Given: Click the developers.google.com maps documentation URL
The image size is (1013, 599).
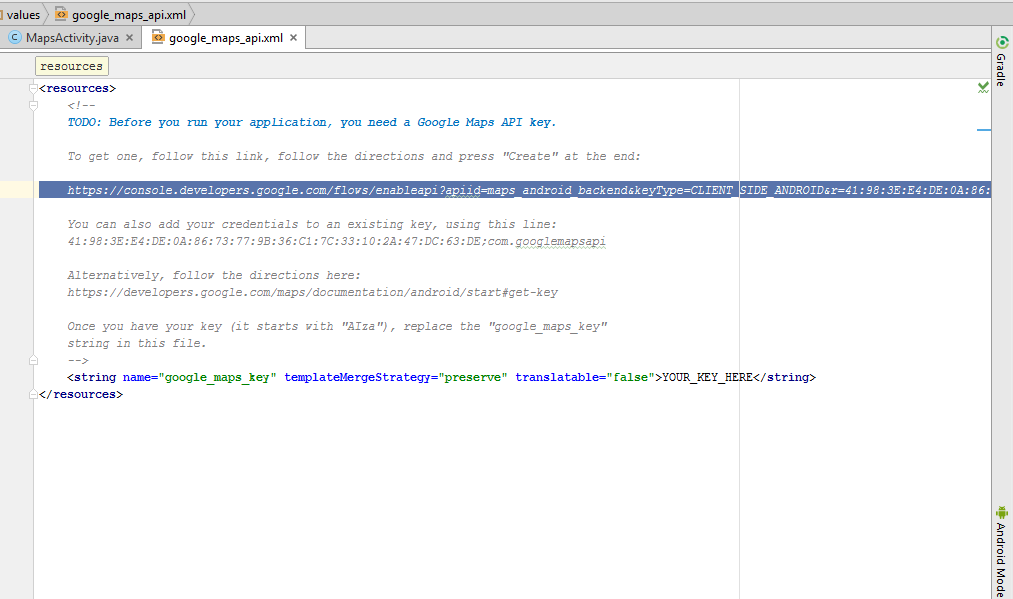Looking at the screenshot, I should pos(313,292).
